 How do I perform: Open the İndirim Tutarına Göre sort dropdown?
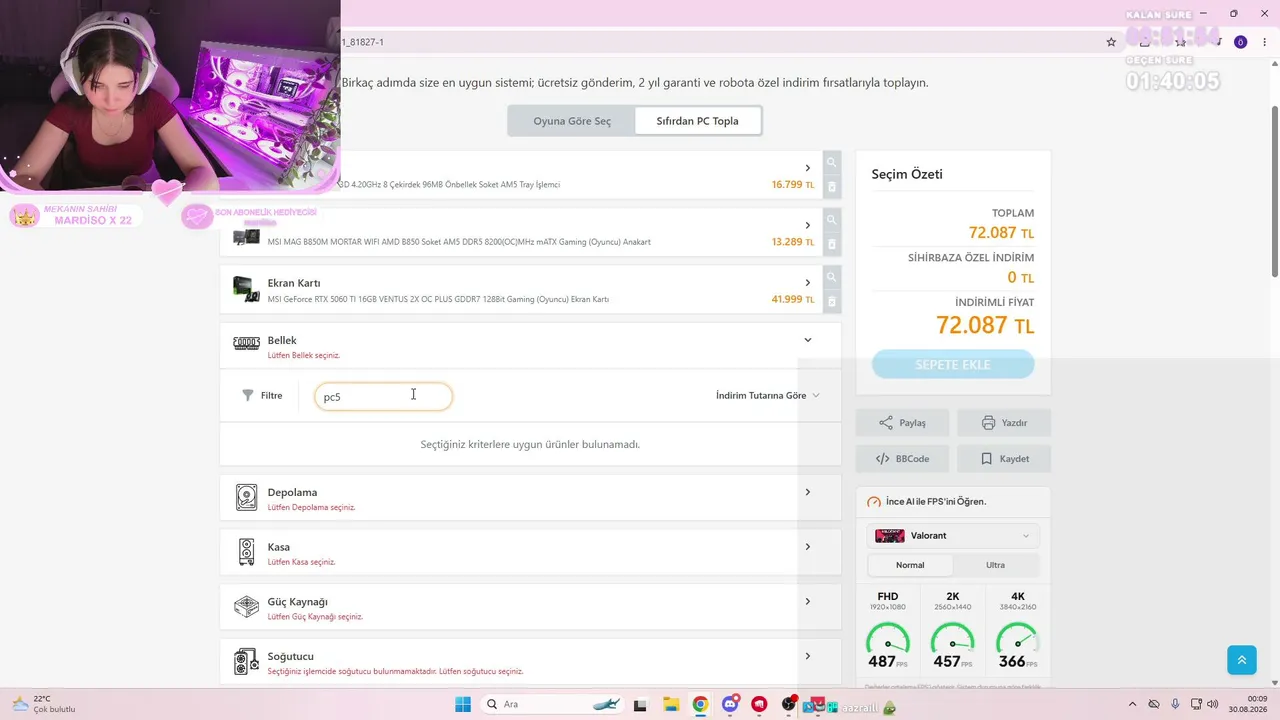[768, 395]
